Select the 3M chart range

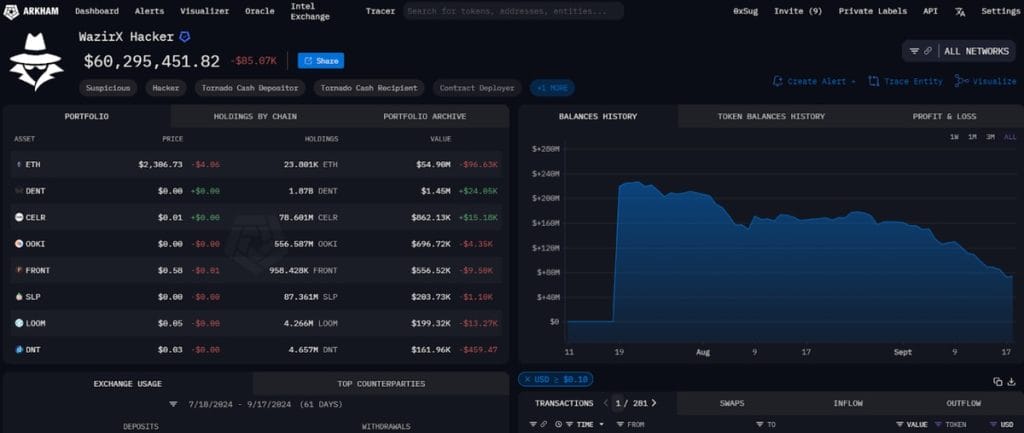pyautogui.click(x=990, y=137)
